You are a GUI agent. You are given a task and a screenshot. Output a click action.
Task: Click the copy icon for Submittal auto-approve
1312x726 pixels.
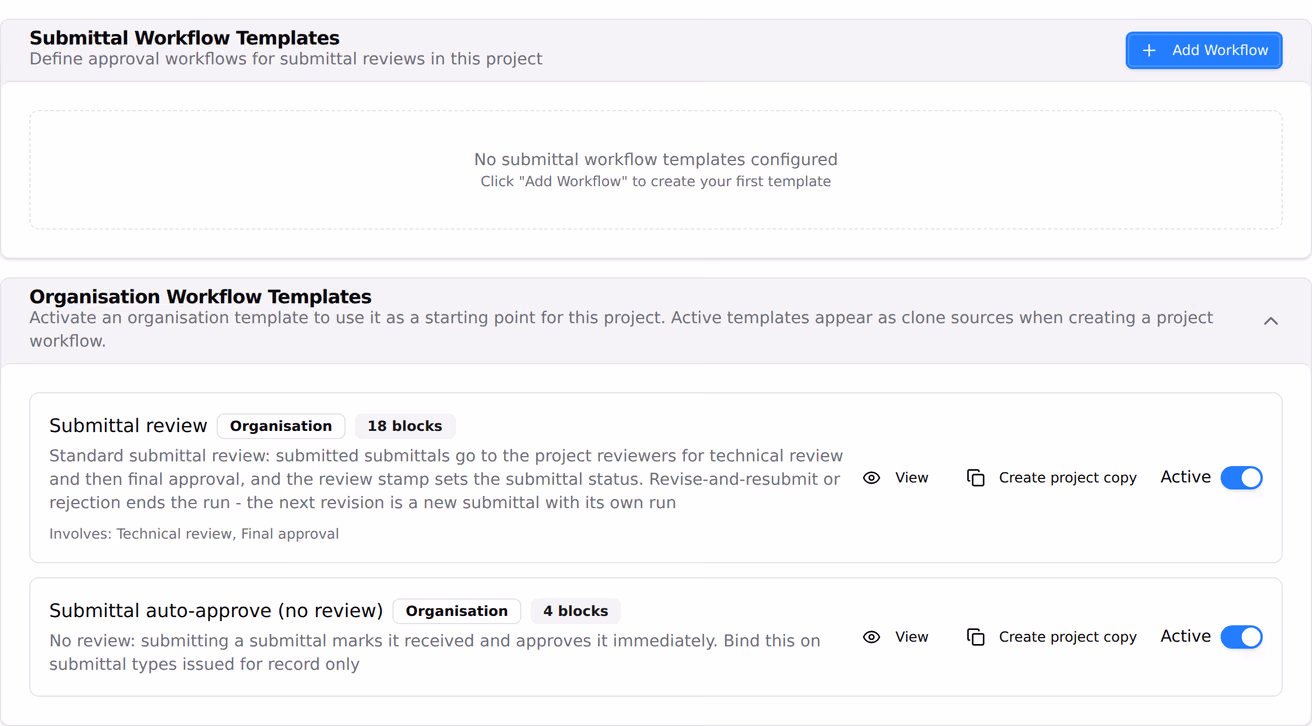click(x=976, y=637)
